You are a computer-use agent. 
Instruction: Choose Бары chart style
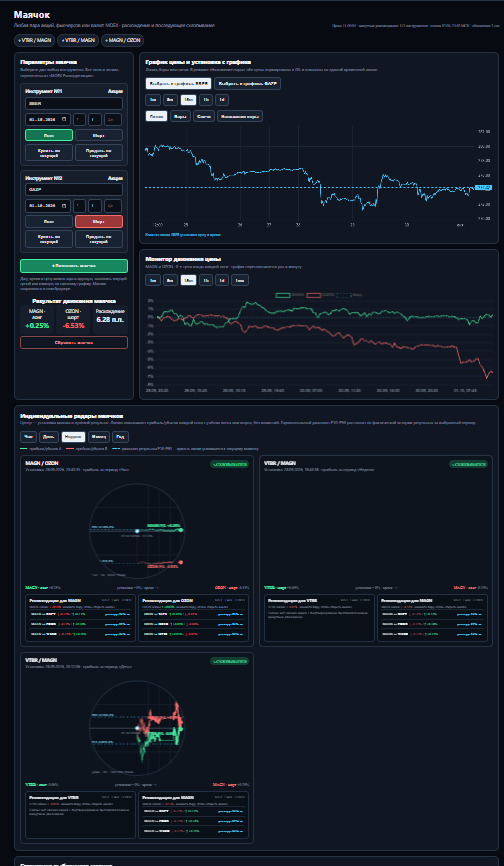point(181,116)
